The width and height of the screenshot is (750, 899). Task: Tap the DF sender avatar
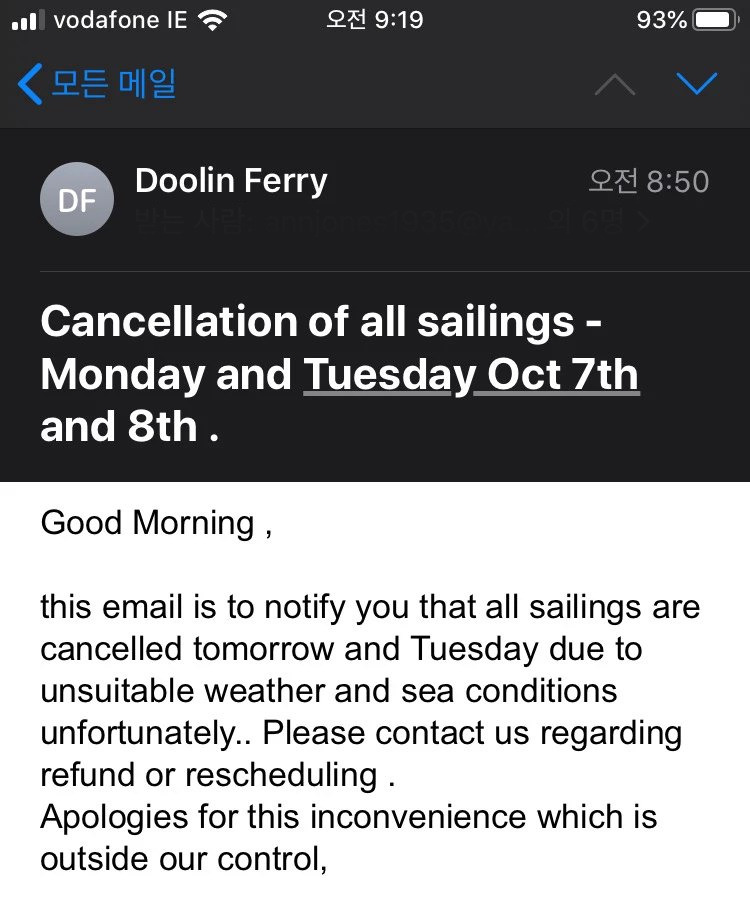76,199
